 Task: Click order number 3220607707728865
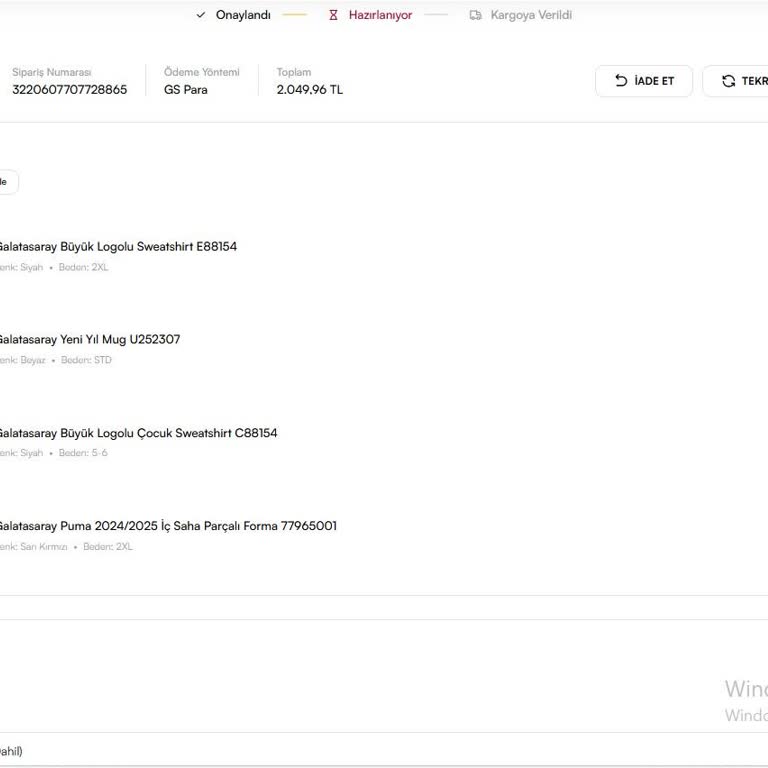click(70, 90)
